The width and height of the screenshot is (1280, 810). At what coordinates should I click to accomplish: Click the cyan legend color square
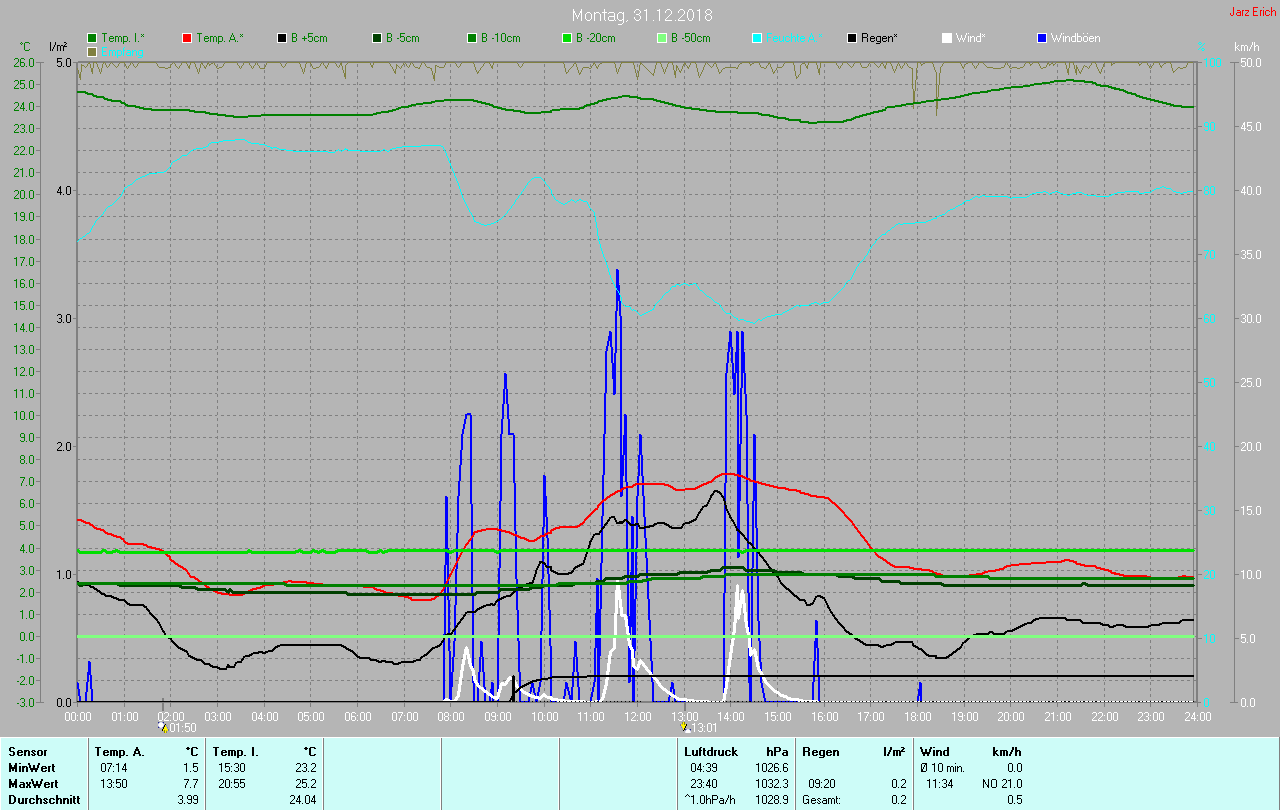click(x=757, y=38)
